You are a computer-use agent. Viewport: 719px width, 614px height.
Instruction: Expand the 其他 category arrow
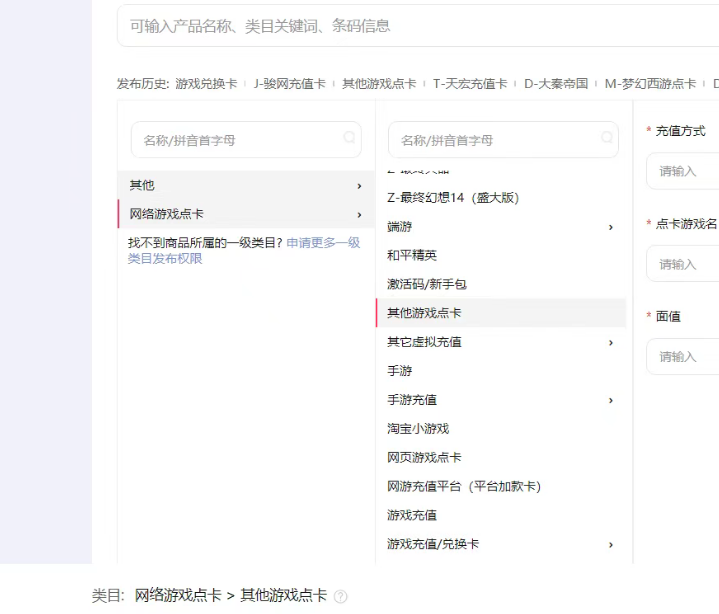[x=359, y=186]
